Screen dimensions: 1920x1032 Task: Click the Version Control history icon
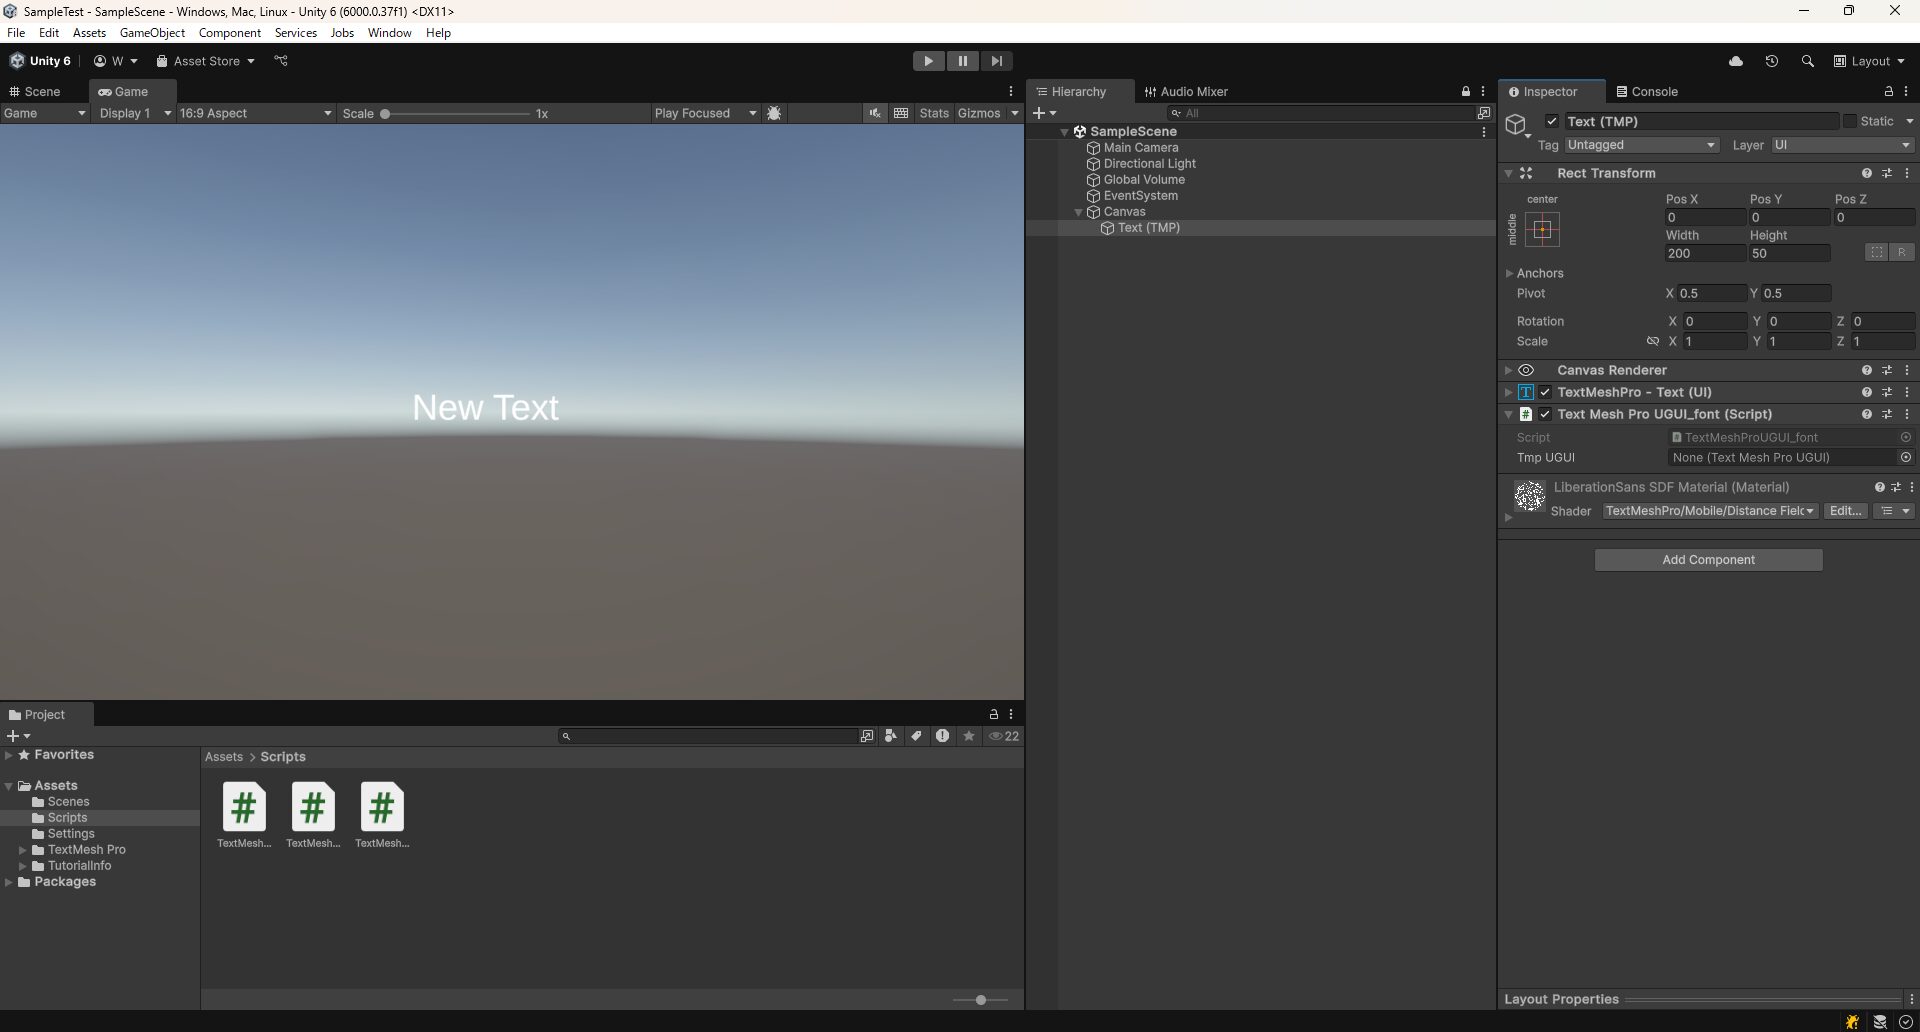coord(1772,61)
